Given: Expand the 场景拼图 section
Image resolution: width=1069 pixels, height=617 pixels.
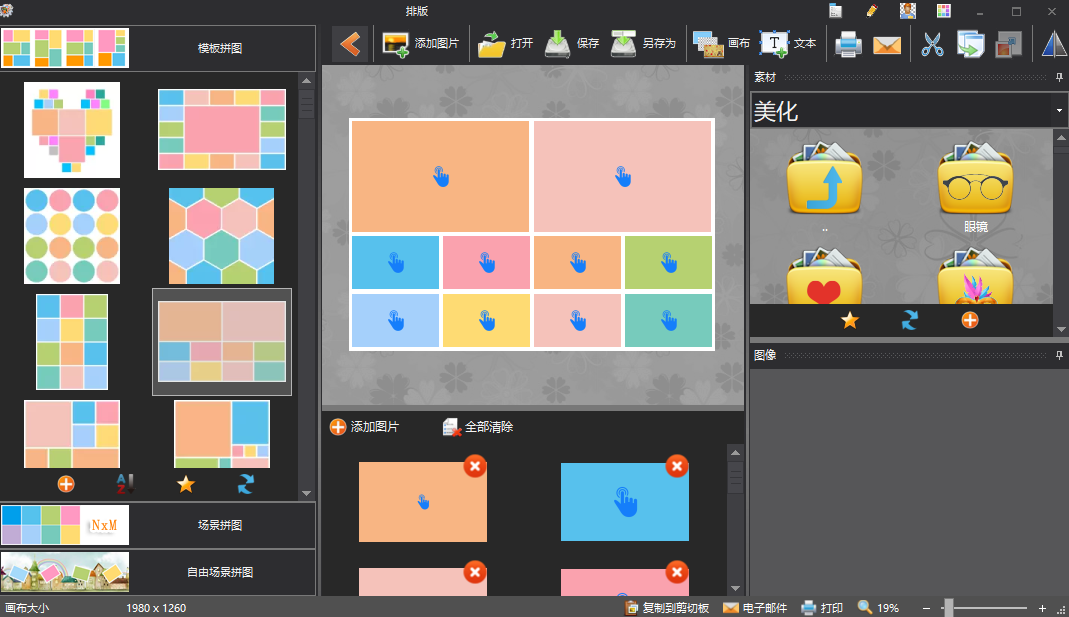Looking at the screenshot, I should 219,525.
